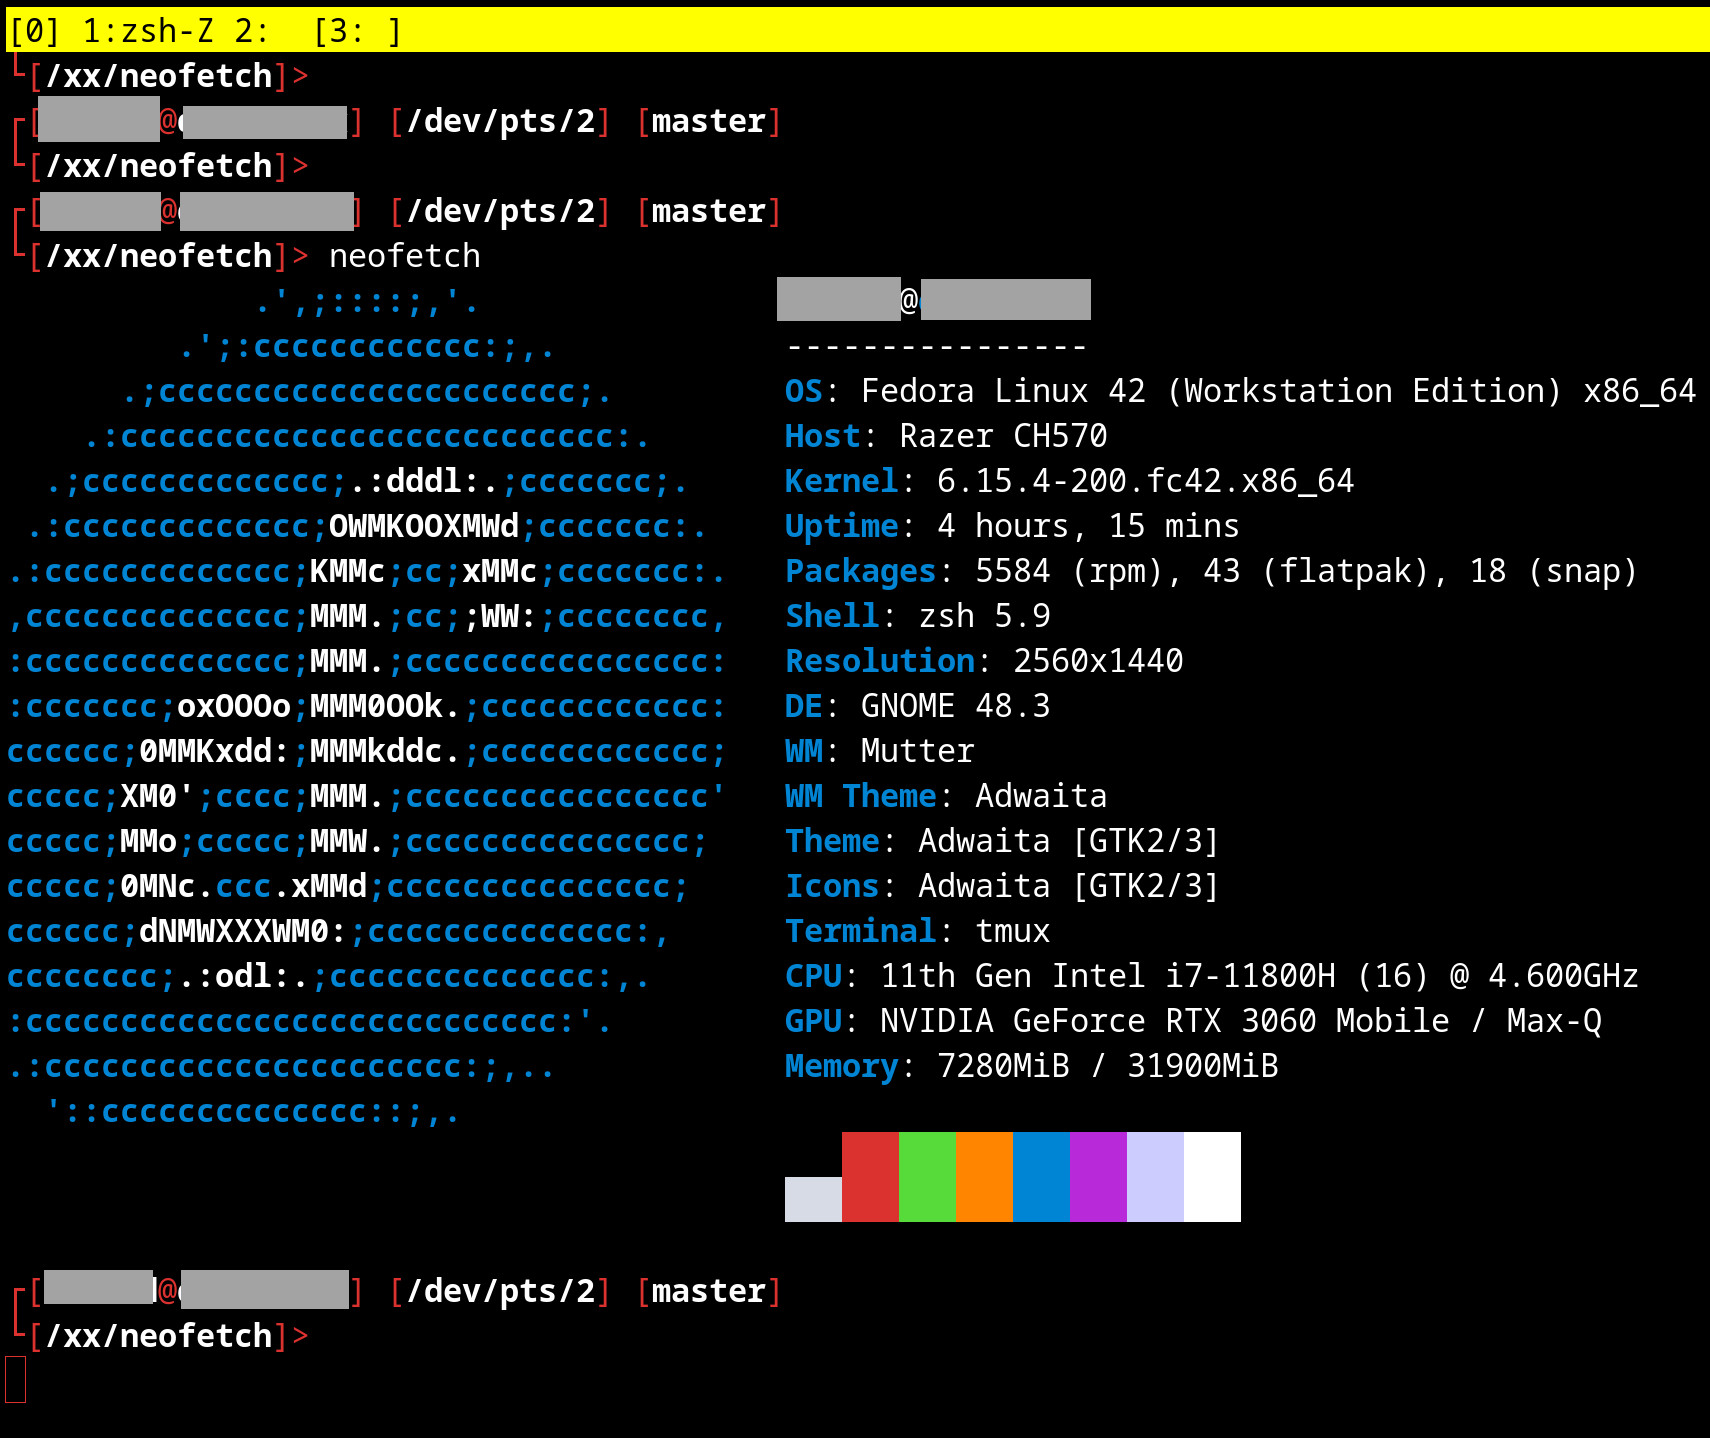Image resolution: width=1710 pixels, height=1438 pixels.
Task: Click [master] branch label in the bottom prompt
Action: pos(709,1291)
